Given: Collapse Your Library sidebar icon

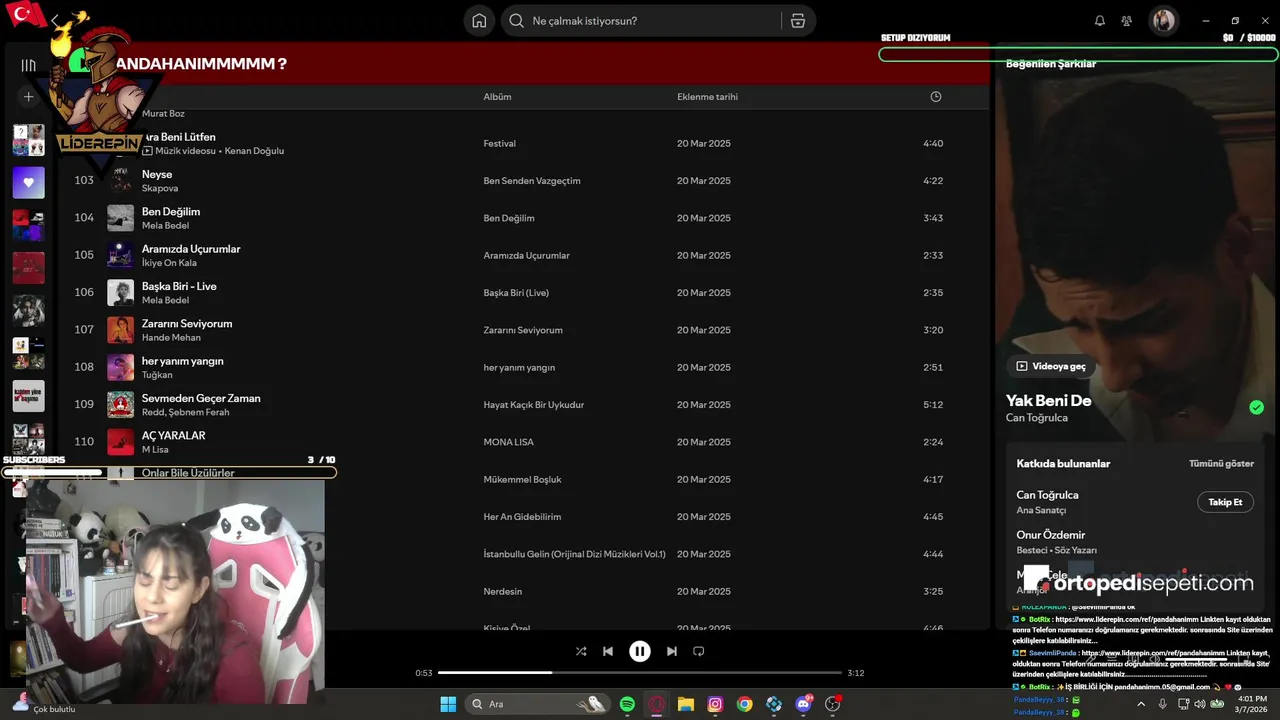Looking at the screenshot, I should click(x=28, y=65).
